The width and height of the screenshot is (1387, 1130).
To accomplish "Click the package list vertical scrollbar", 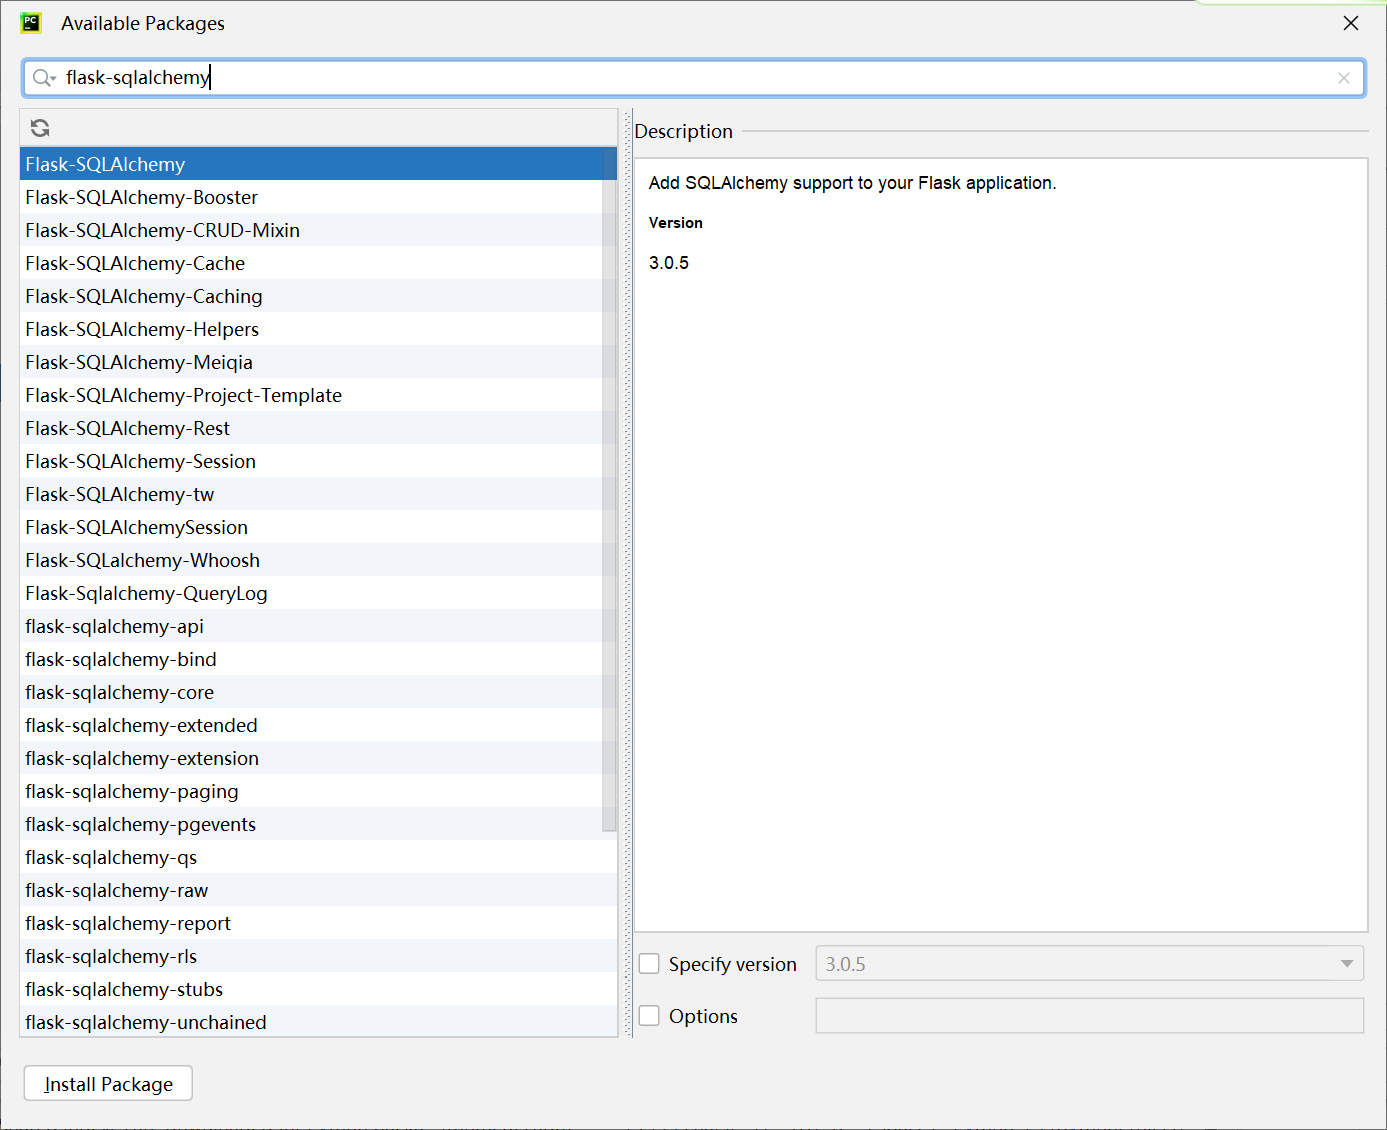I will [x=609, y=490].
